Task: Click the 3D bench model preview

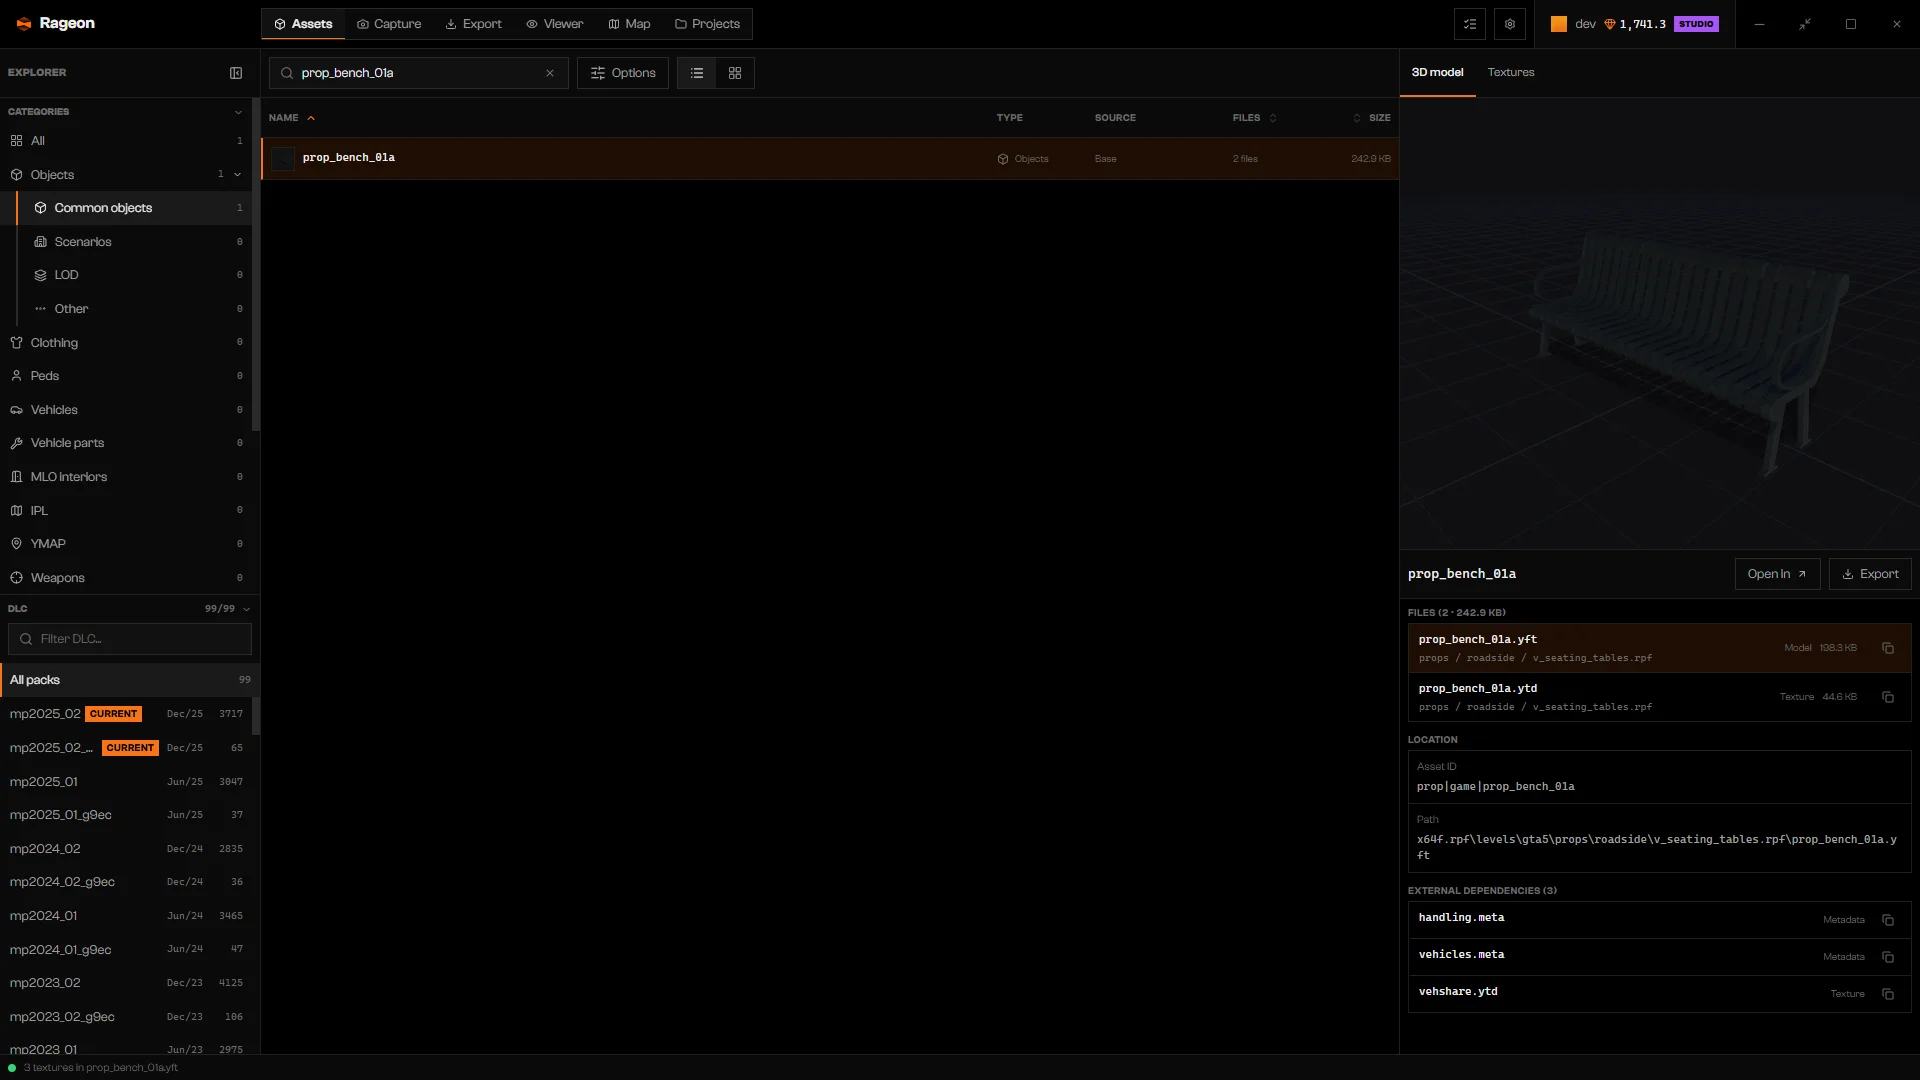Action: coord(1659,323)
